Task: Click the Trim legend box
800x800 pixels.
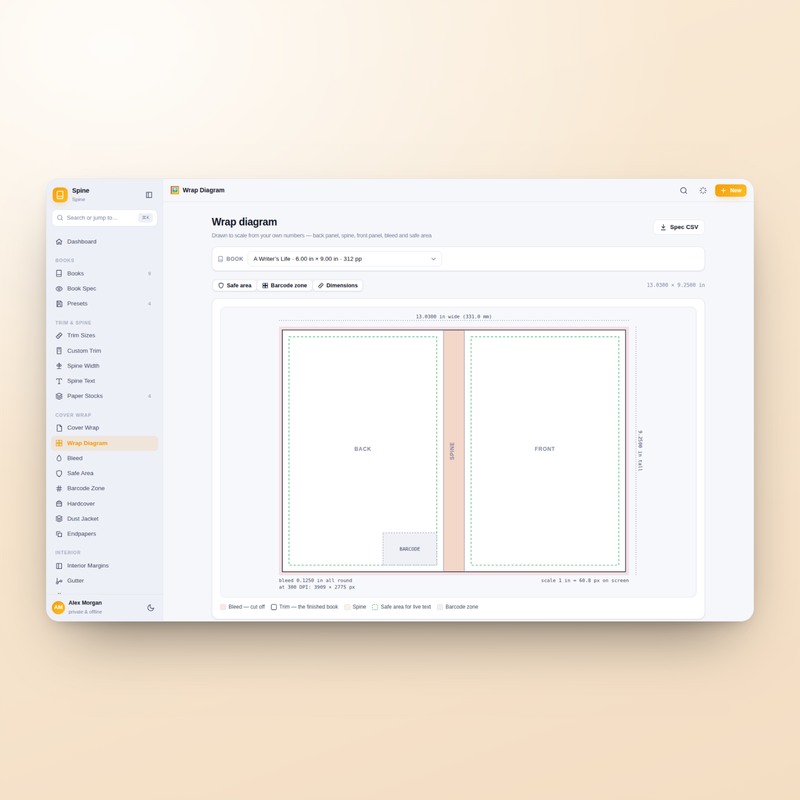Action: [274, 607]
